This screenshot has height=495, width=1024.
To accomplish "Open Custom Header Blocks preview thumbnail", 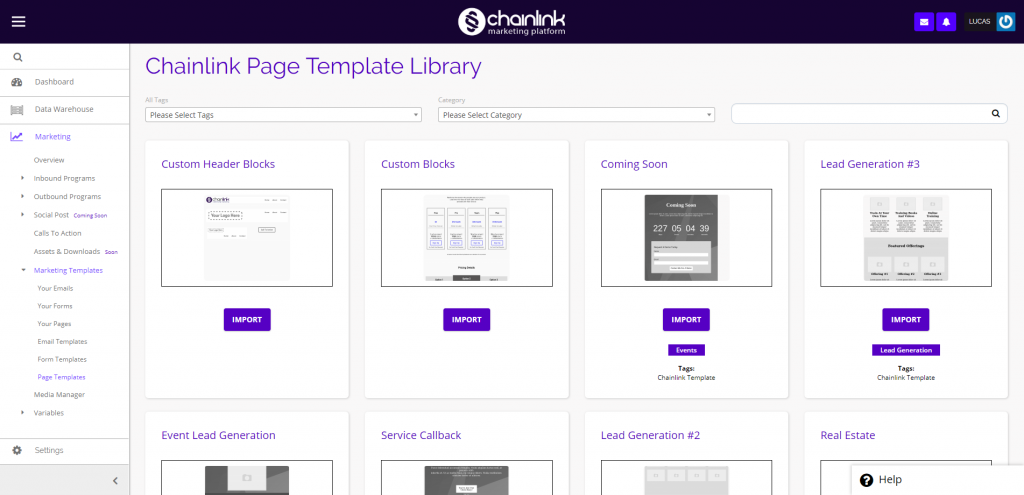I will coord(247,238).
